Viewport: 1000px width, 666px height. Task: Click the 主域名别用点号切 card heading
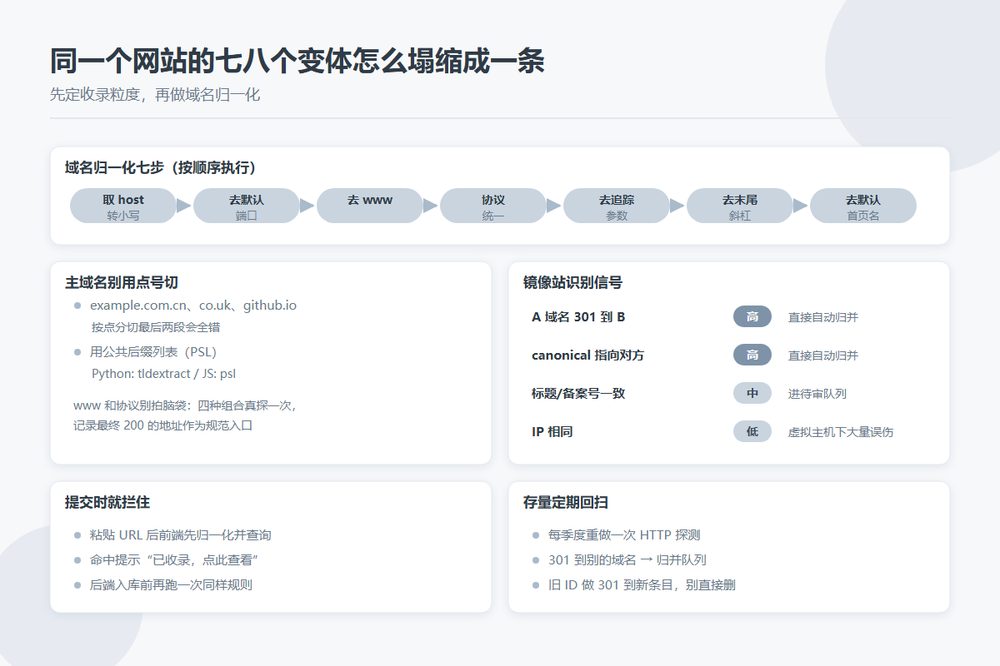click(x=121, y=283)
